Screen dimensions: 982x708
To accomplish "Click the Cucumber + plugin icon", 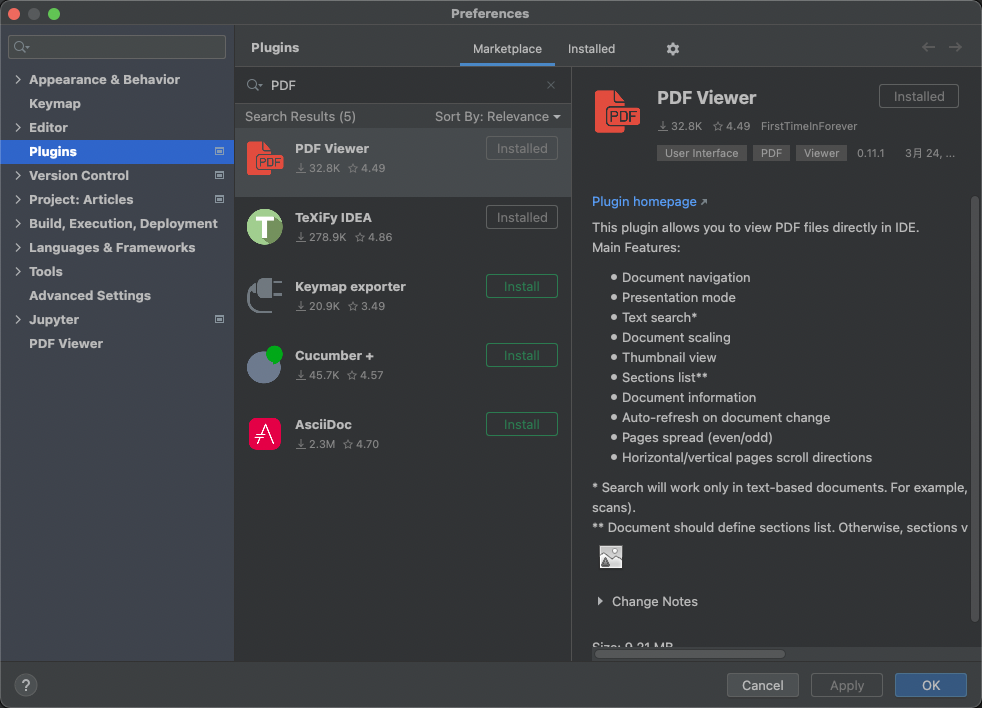I will (x=265, y=365).
